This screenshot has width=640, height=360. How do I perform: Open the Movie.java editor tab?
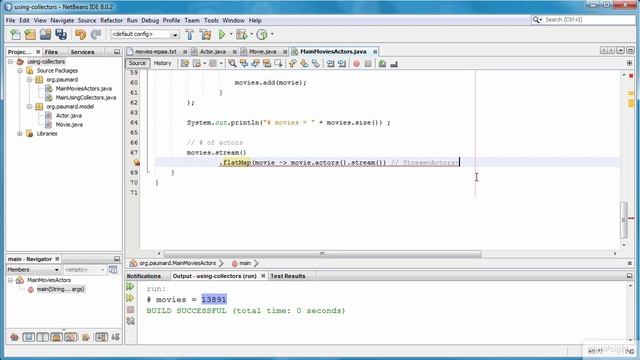coord(262,52)
